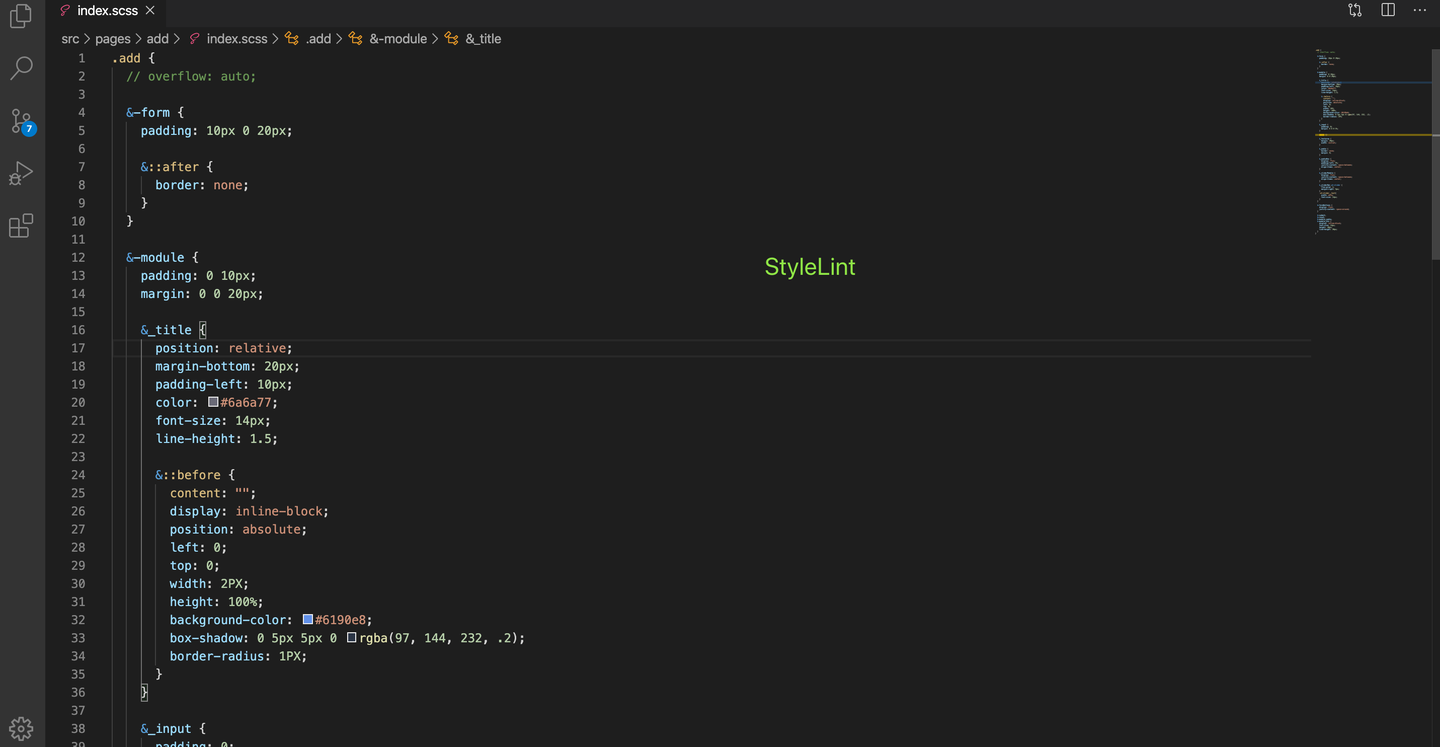Image resolution: width=1440 pixels, height=747 pixels.
Task: Close the index.scss tab
Action: coord(150,10)
